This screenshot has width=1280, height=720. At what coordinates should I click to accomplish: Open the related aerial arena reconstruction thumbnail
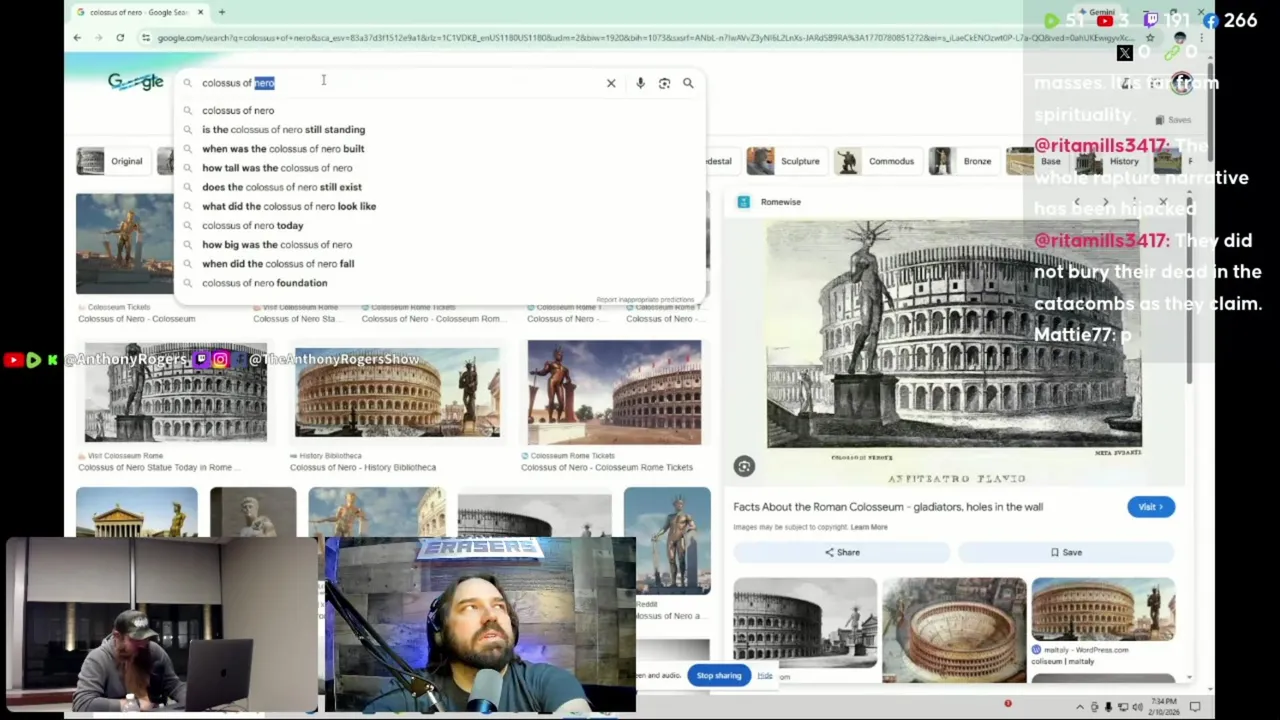[954, 630]
